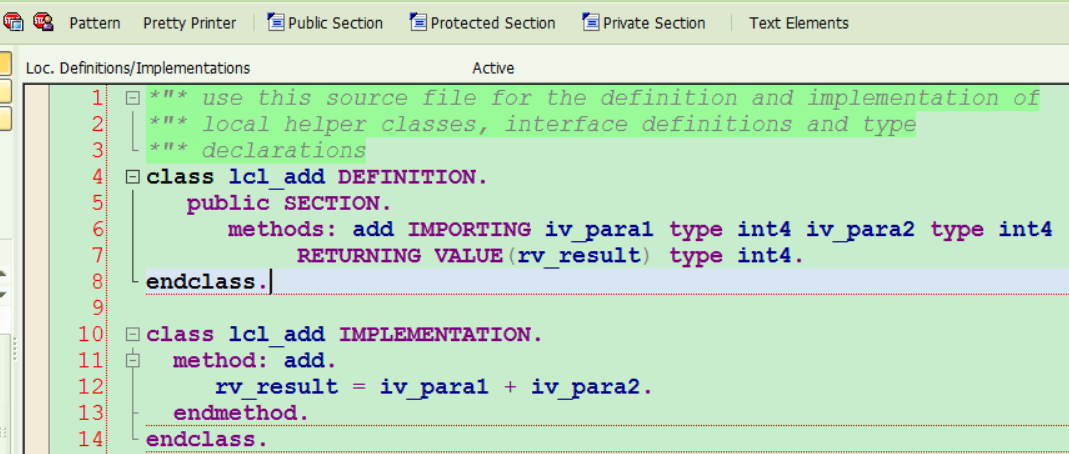This screenshot has width=1069, height=454.
Task: Click the Pattern button
Action: (95, 23)
